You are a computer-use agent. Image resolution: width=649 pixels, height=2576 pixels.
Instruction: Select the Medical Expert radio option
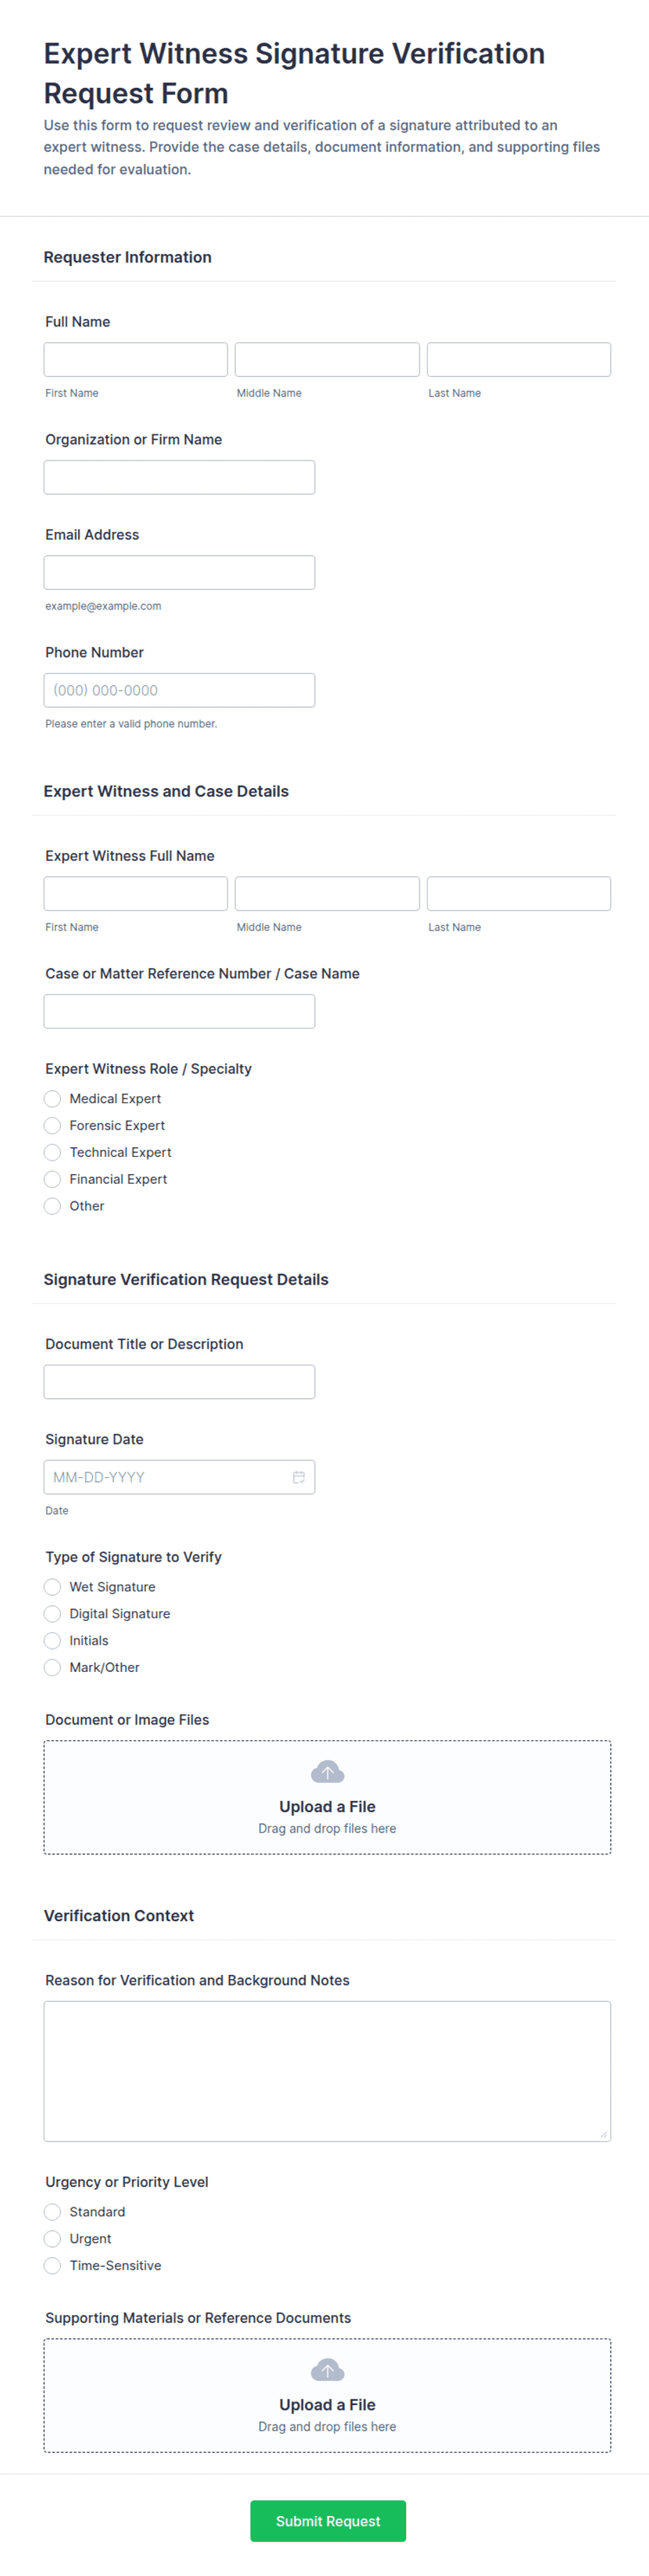pos(53,1099)
